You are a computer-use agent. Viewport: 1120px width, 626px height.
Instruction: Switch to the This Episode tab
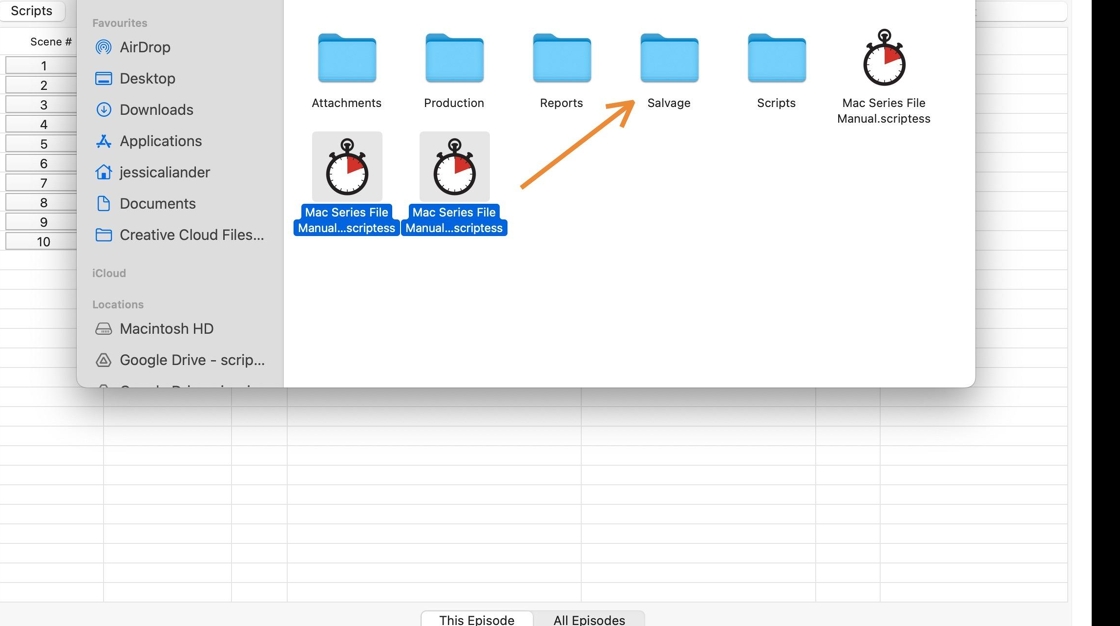pos(477,619)
